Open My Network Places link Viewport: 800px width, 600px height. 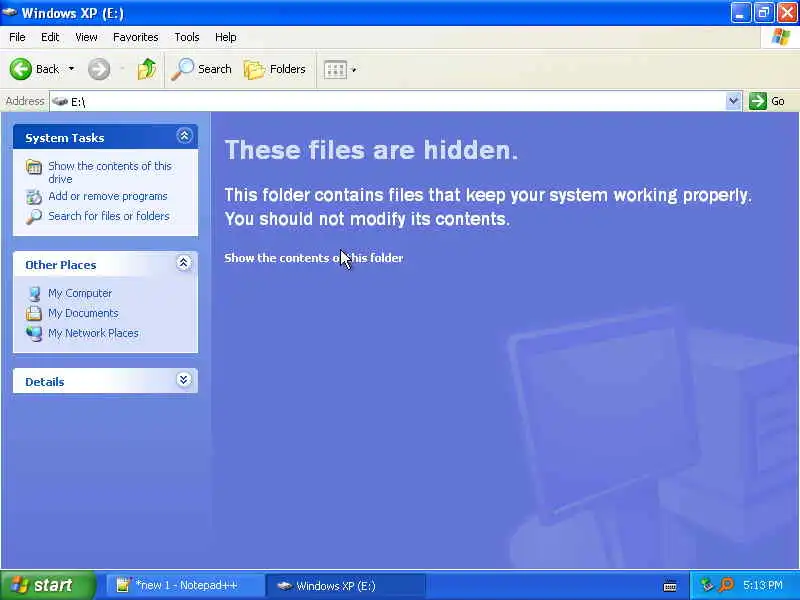pyautogui.click(x=93, y=333)
